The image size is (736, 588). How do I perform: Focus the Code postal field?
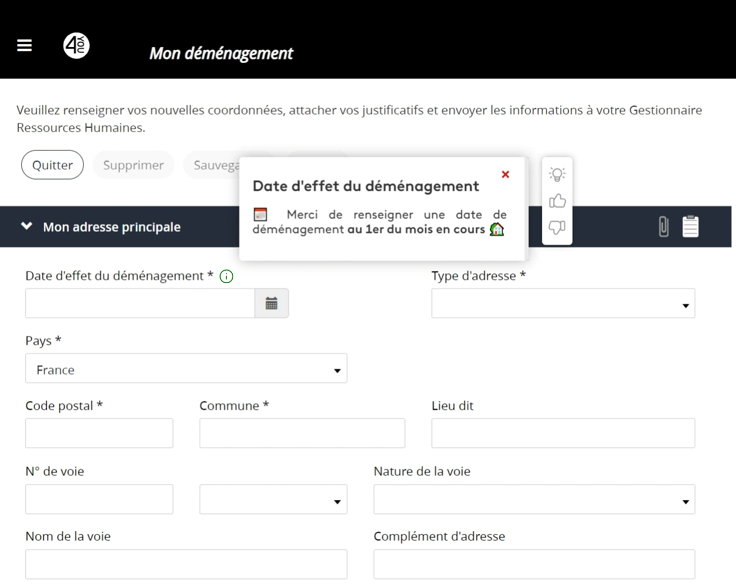99,433
